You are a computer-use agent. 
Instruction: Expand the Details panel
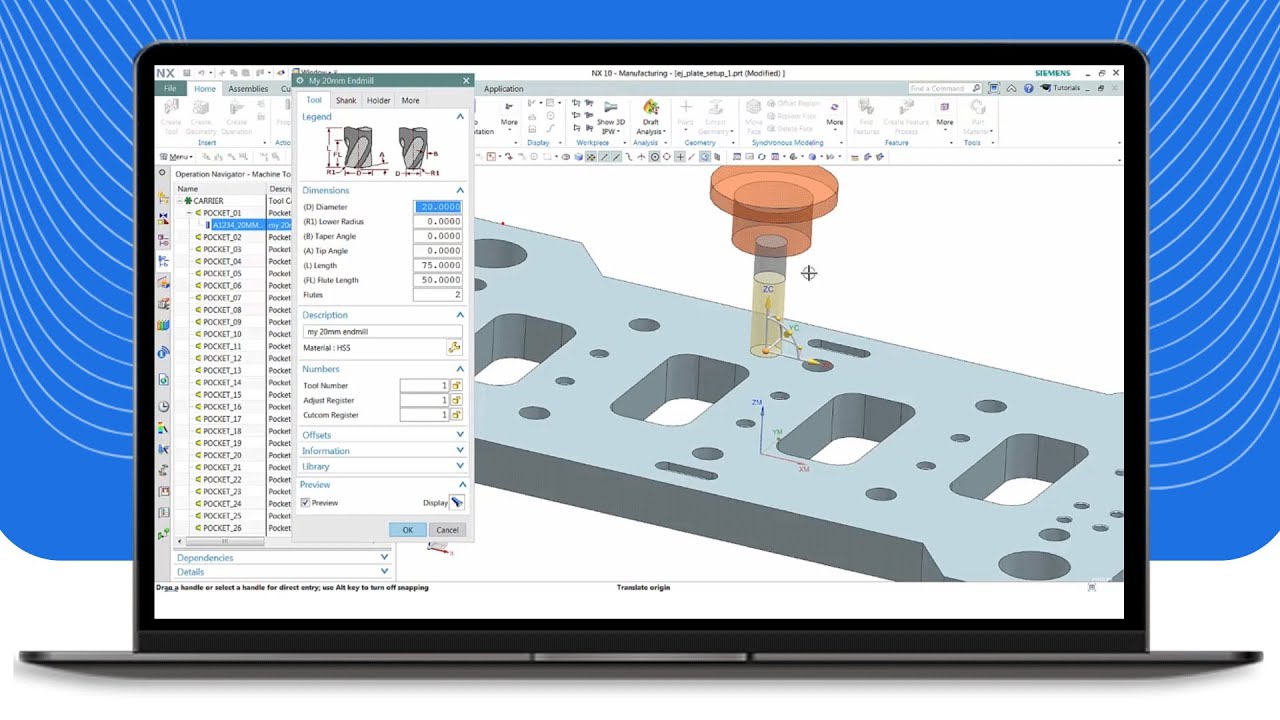pos(384,572)
